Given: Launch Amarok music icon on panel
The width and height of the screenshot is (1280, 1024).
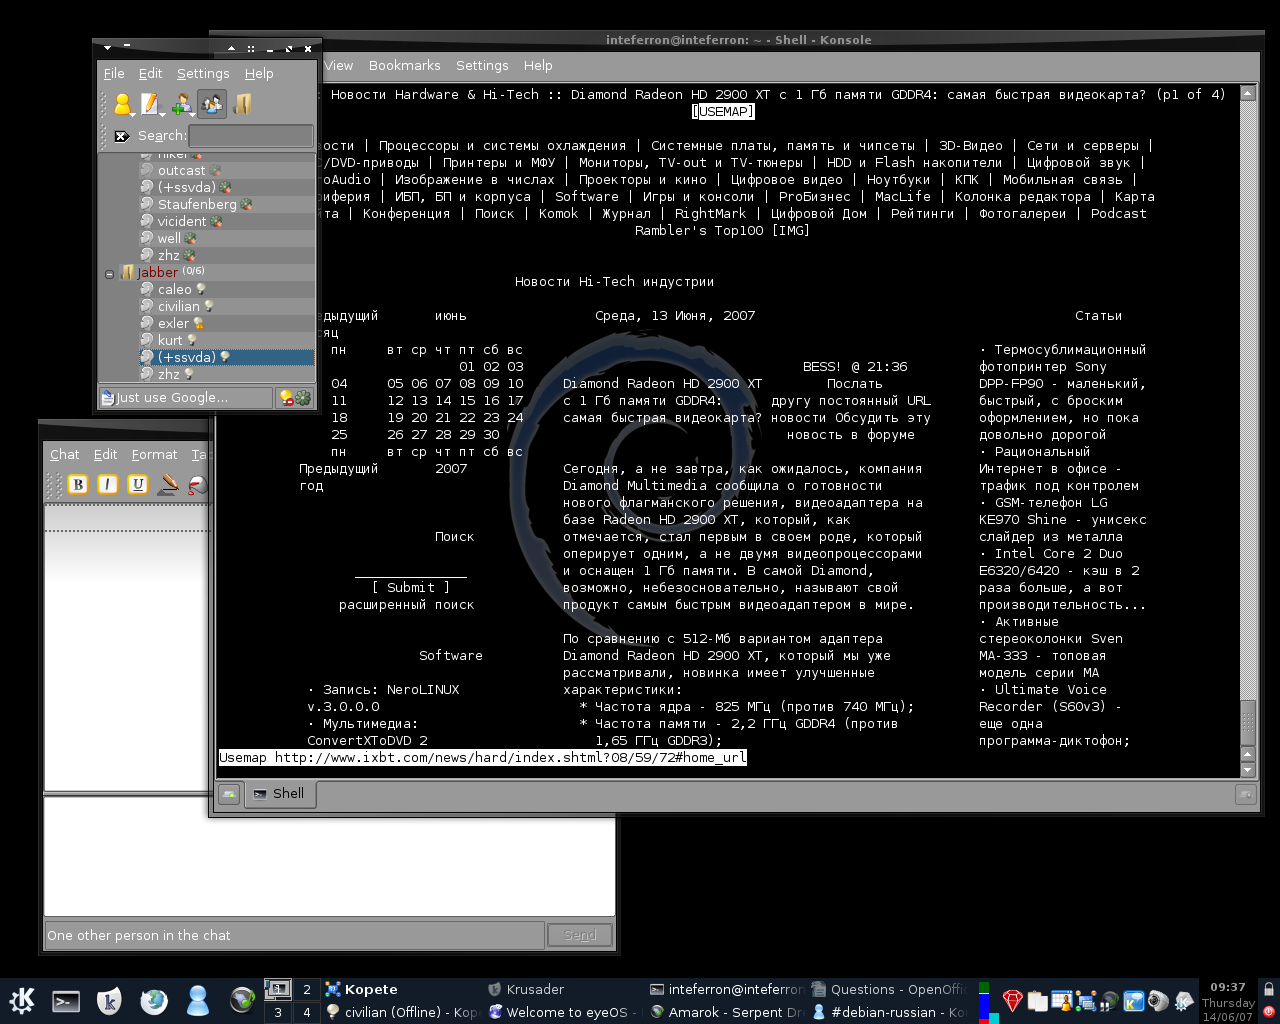Looking at the screenshot, I should tap(242, 1000).
